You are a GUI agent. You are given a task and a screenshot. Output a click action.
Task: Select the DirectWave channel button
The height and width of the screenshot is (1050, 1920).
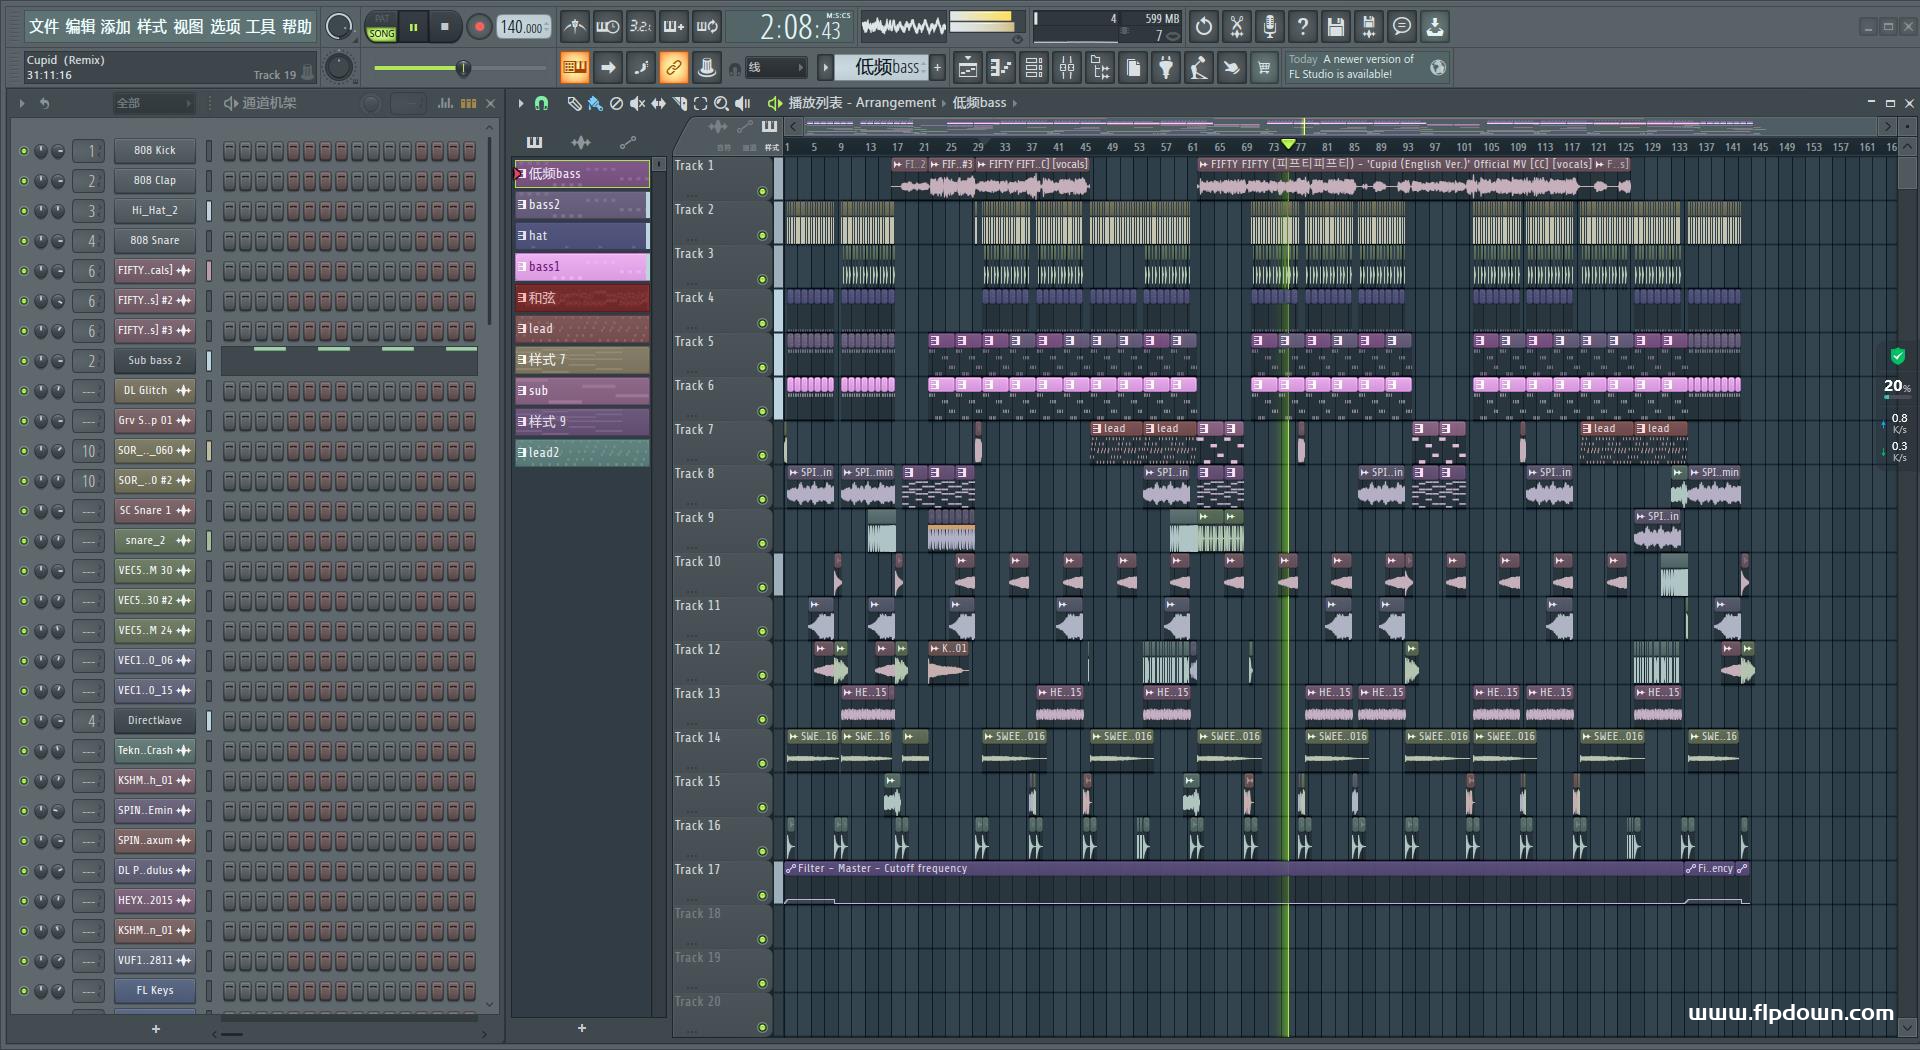[x=155, y=721]
